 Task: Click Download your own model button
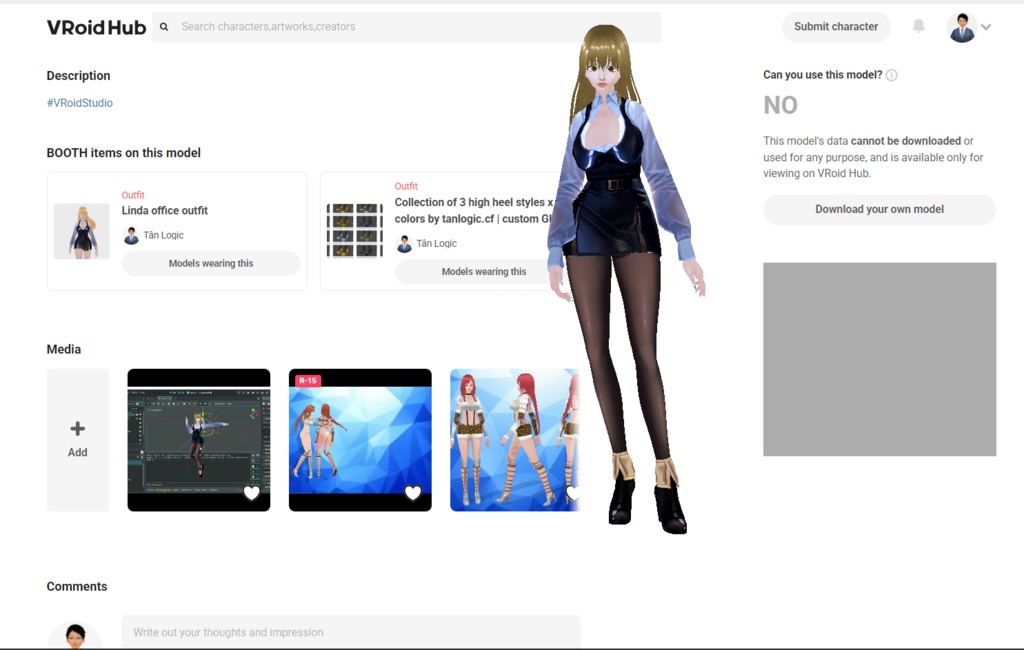click(879, 210)
